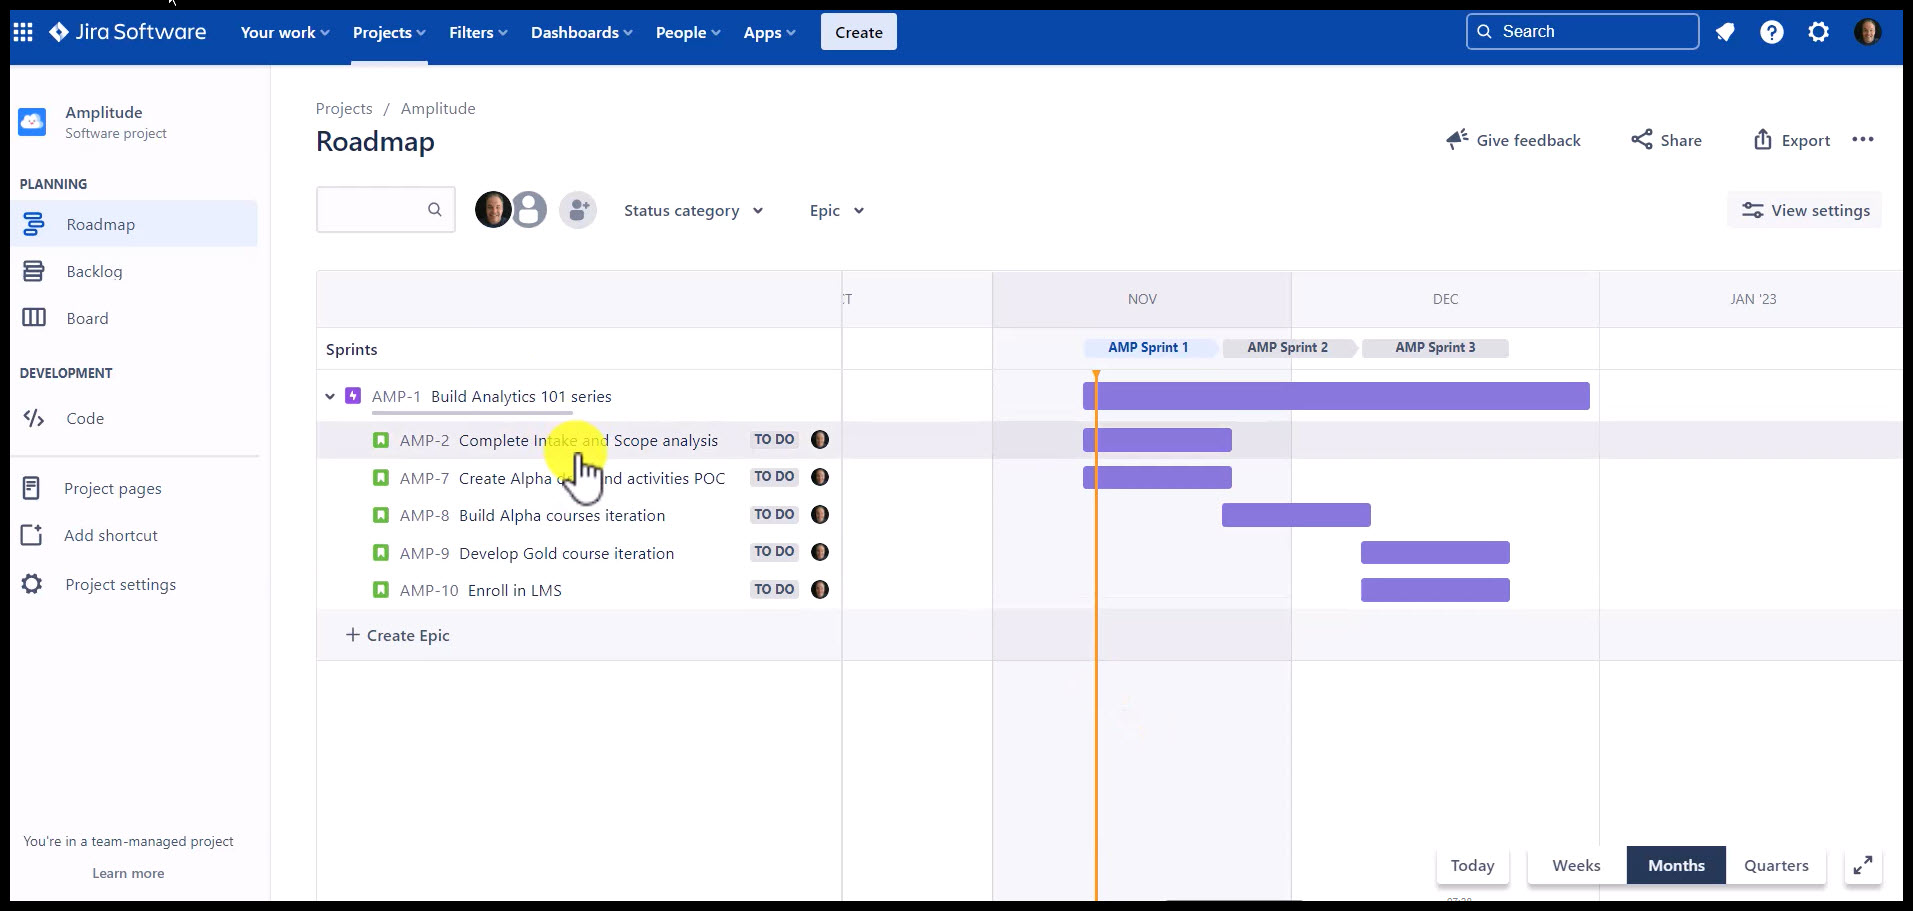This screenshot has width=1913, height=911.
Task: Open the Status category dropdown
Action: 693,211
